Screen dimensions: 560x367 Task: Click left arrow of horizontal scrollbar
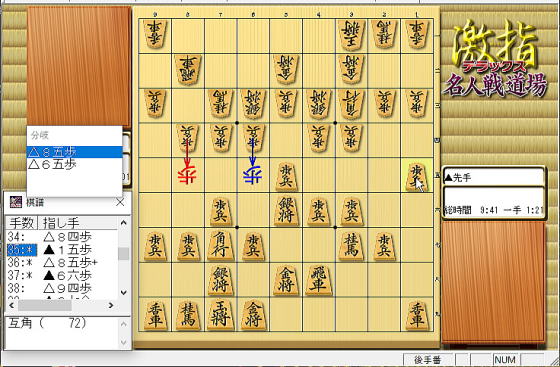11,306
